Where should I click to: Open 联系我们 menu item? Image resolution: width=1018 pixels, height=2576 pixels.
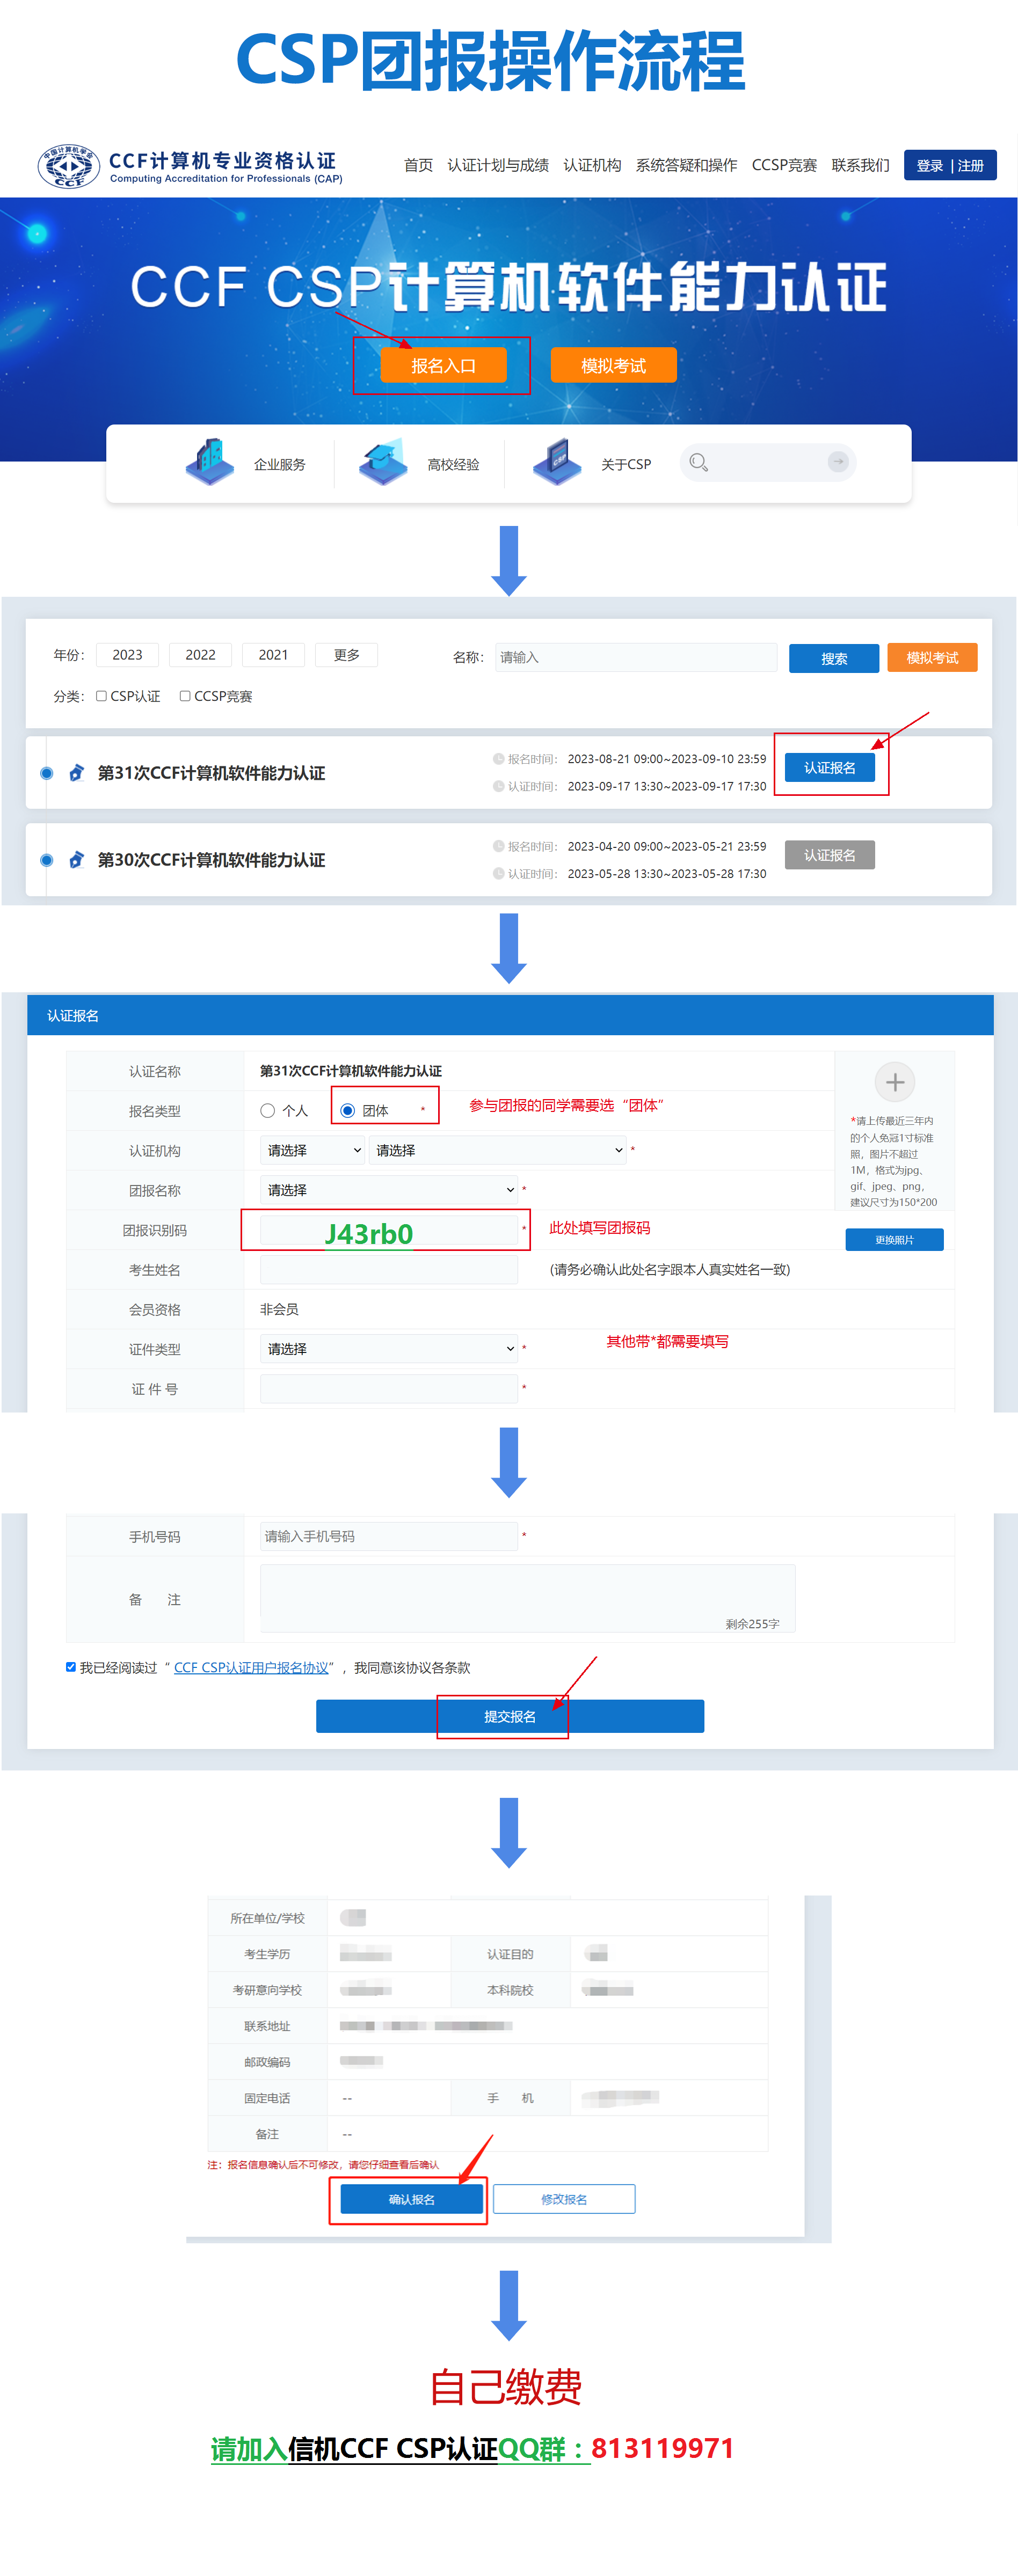(860, 165)
